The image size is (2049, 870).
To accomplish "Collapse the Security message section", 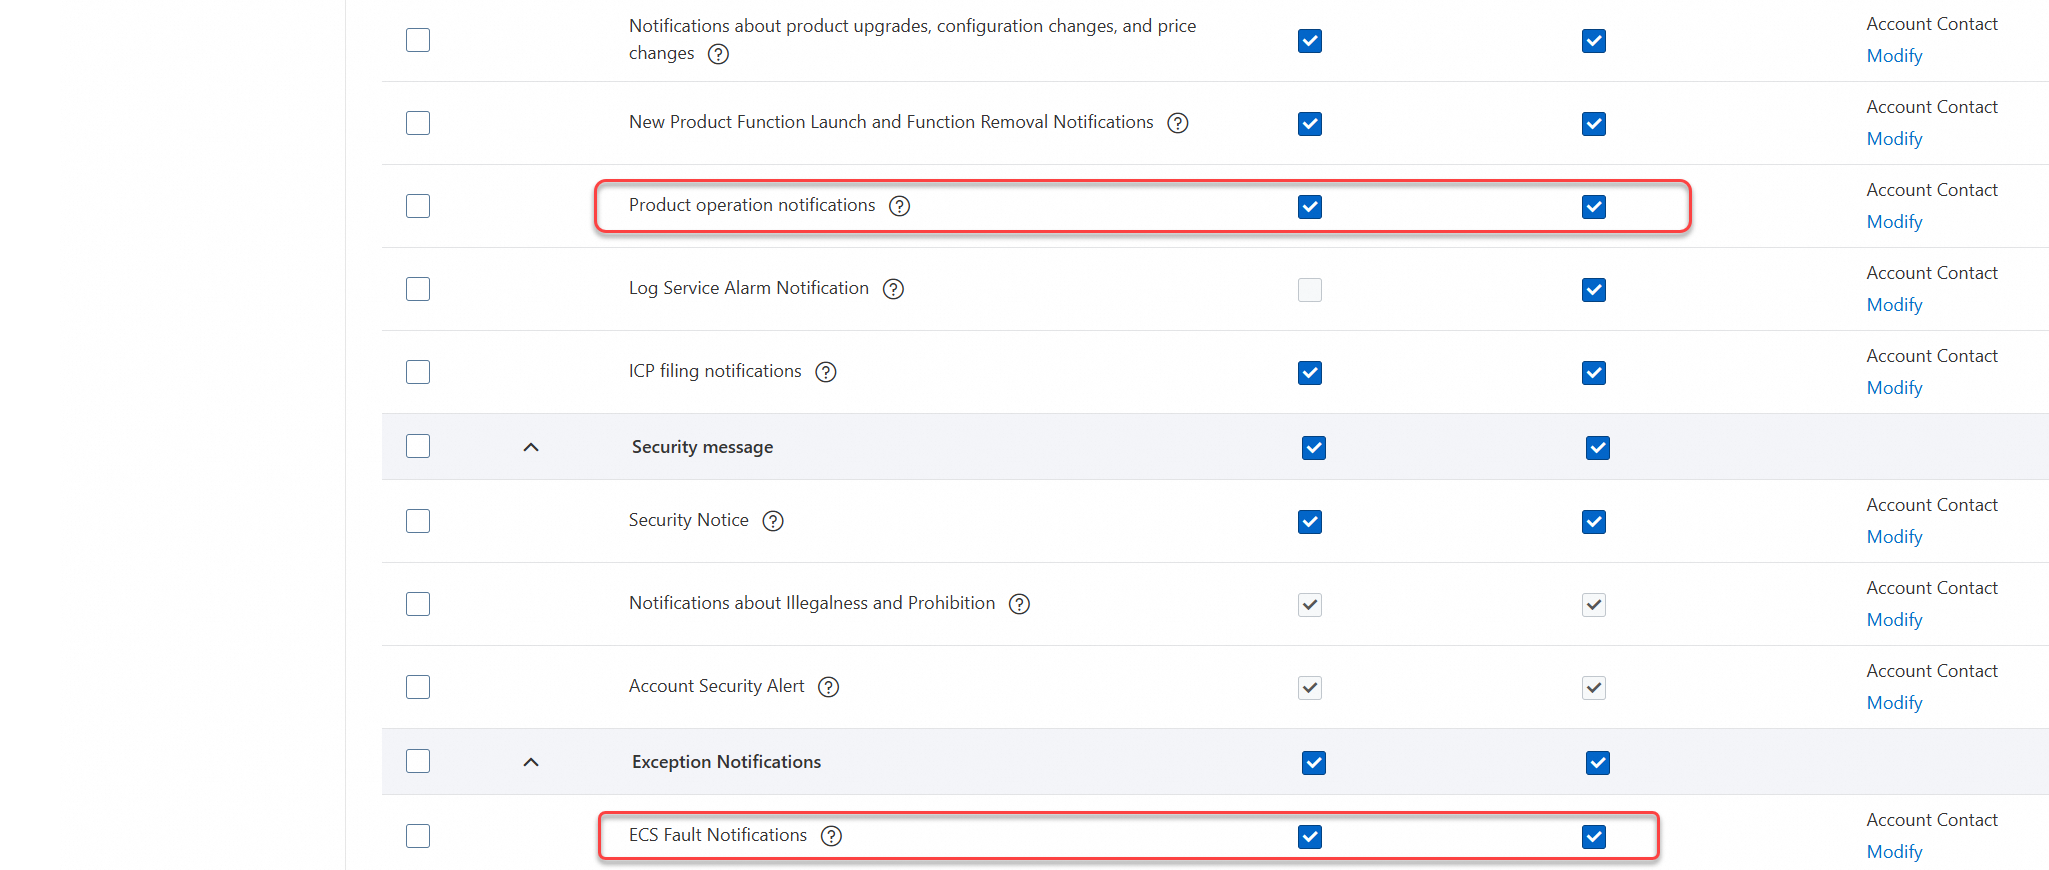I will (x=531, y=447).
